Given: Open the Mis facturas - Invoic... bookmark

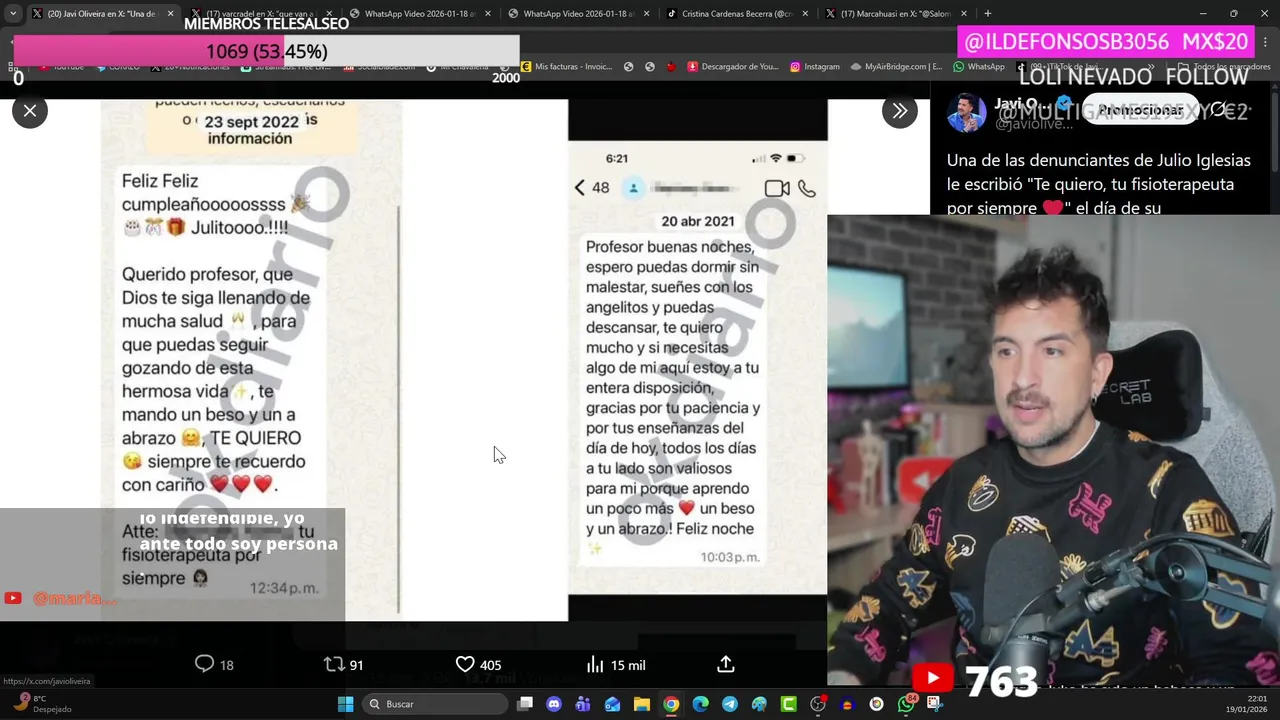Looking at the screenshot, I should pos(566,67).
